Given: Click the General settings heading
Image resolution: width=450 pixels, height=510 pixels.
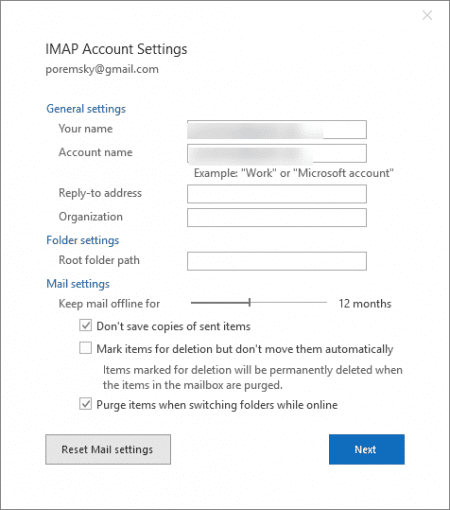Looking at the screenshot, I should [x=86, y=109].
